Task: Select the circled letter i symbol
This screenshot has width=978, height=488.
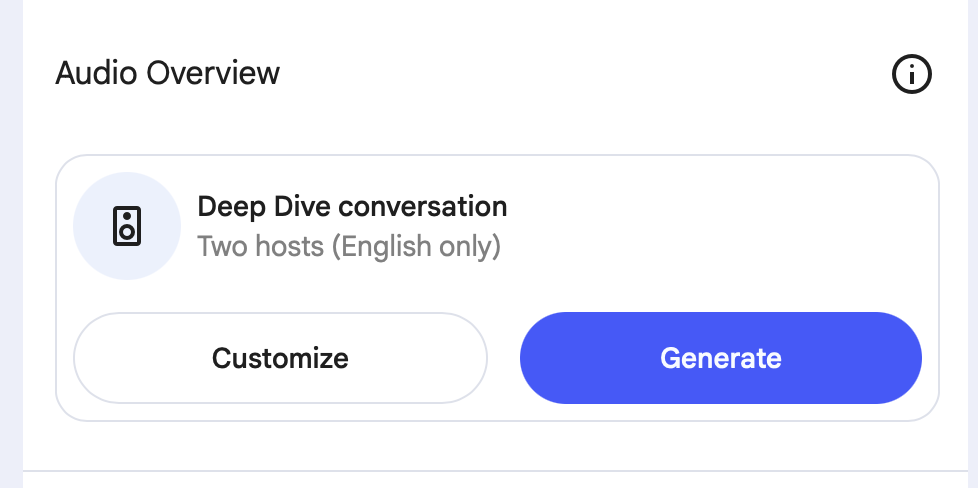Action: (911, 74)
